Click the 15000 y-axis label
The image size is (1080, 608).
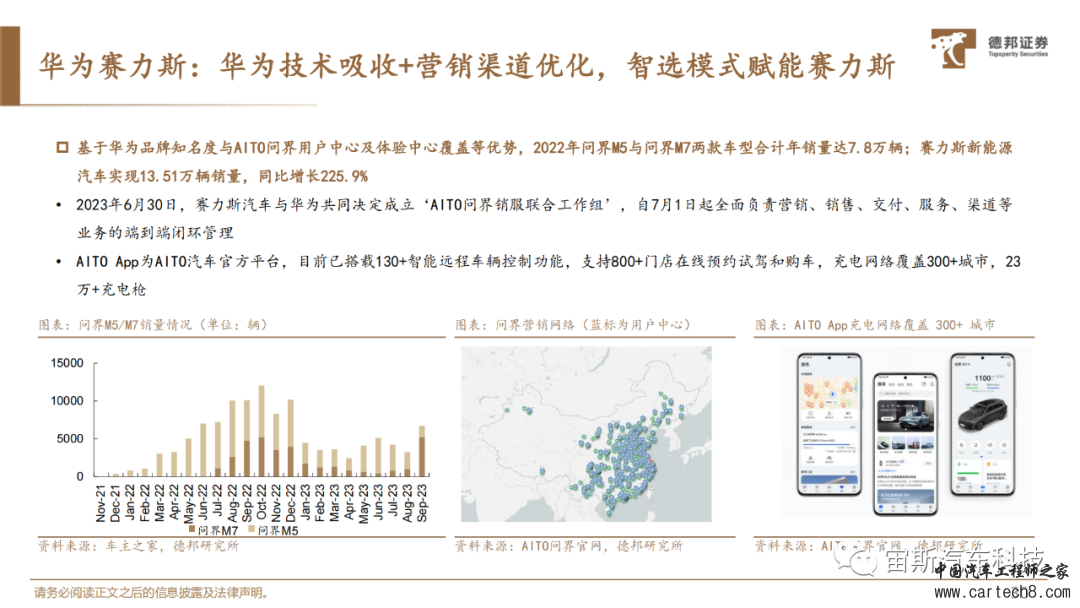pos(67,363)
